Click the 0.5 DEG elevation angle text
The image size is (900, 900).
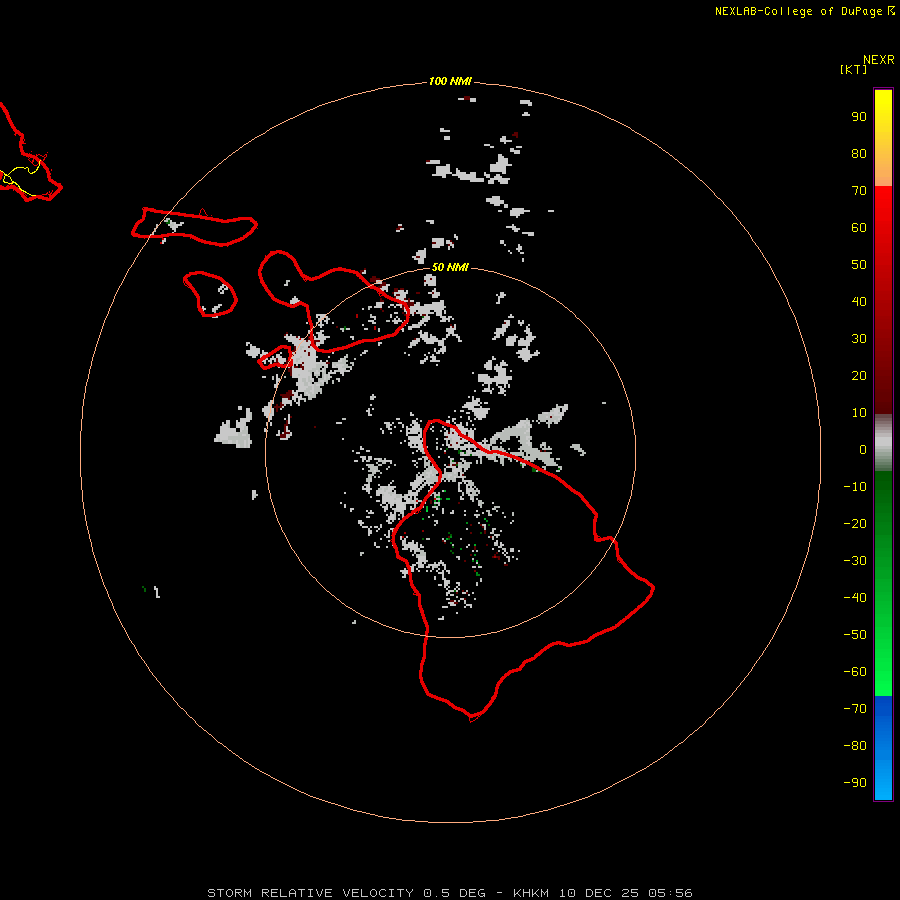(x=454, y=893)
